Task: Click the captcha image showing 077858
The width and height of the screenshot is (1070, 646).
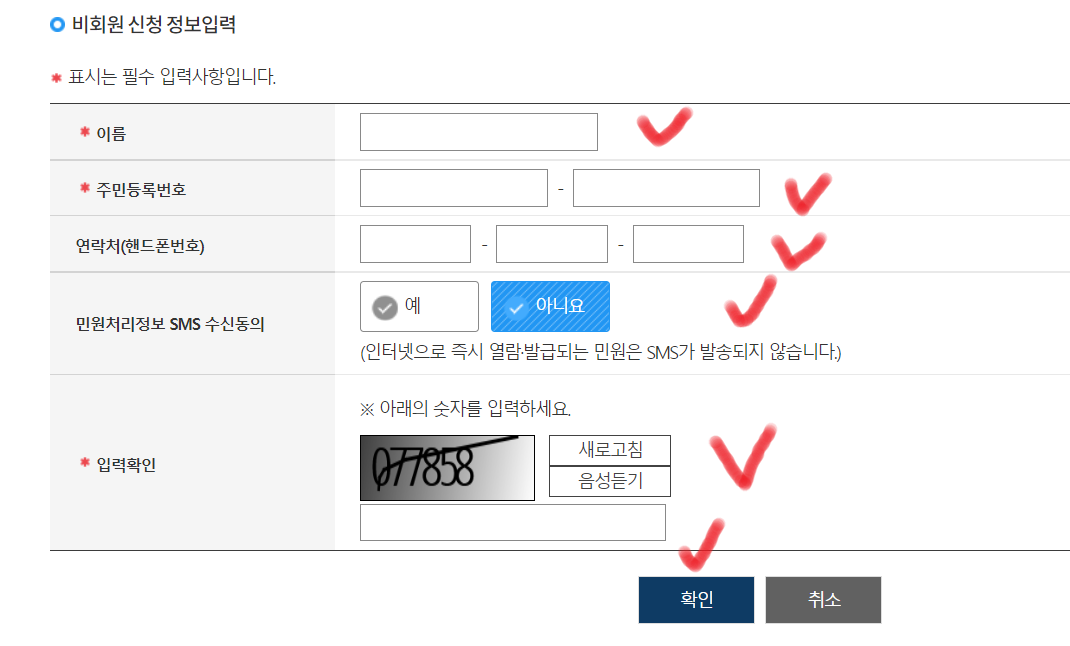Action: [447, 468]
